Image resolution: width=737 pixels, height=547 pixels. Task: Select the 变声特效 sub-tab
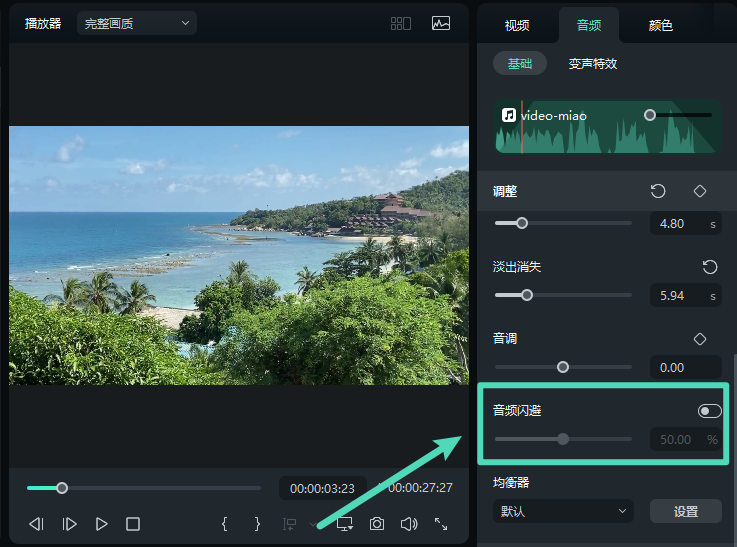593,63
